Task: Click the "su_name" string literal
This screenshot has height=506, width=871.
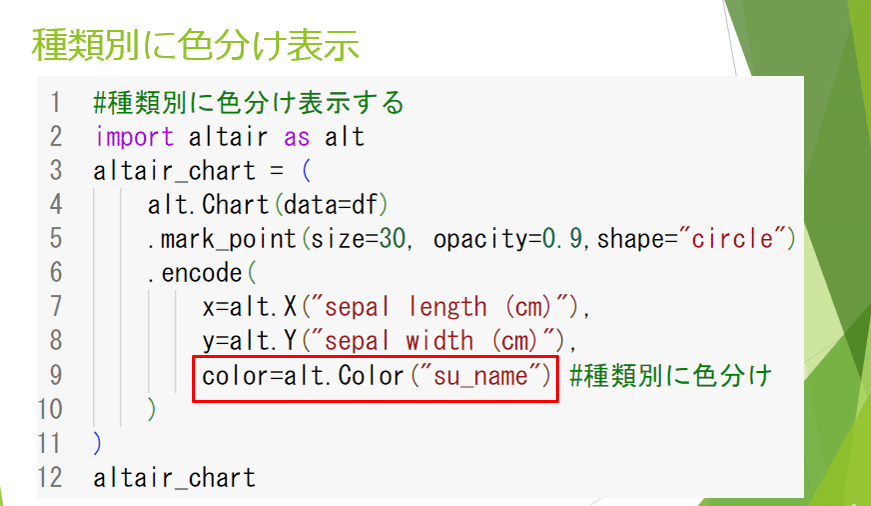Action: [480, 376]
